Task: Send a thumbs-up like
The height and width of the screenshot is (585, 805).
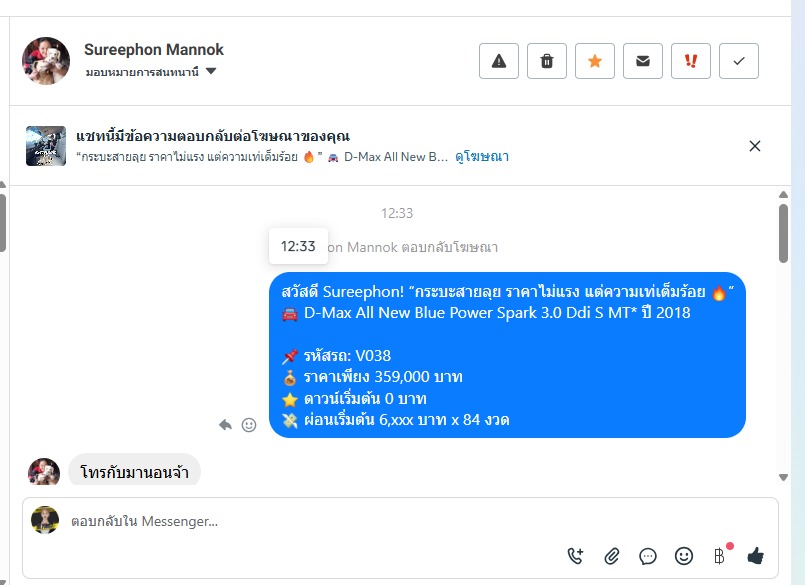Action: [756, 556]
